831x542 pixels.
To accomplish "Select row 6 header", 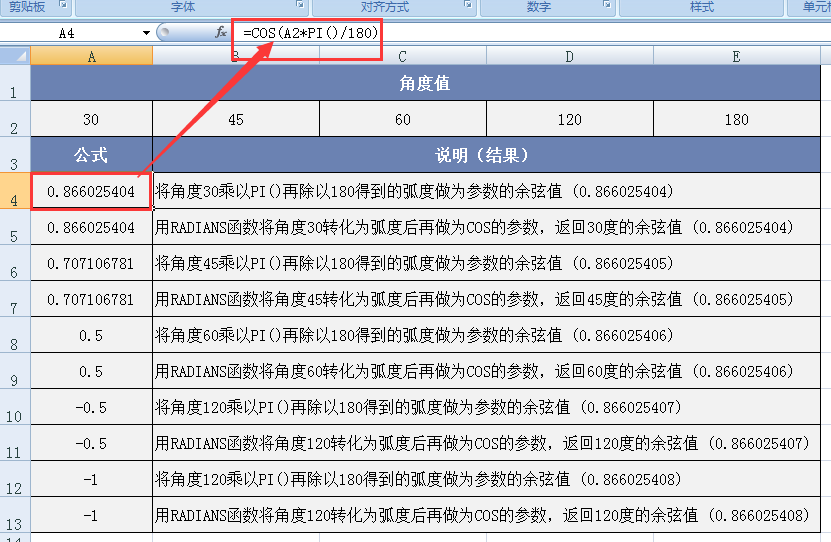I will (x=15, y=263).
